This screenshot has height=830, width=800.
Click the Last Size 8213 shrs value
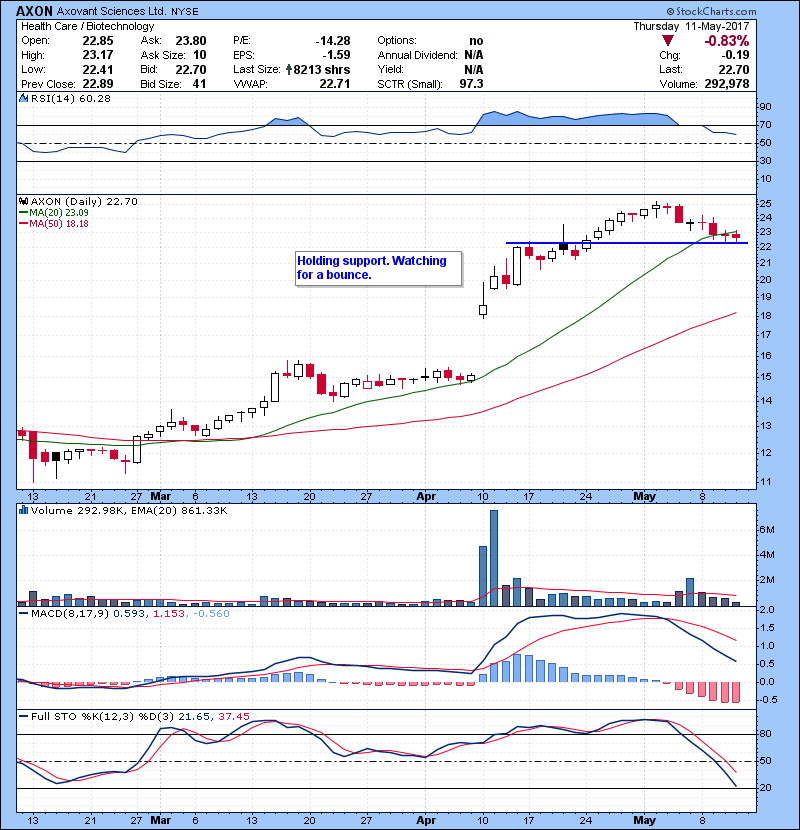[321, 69]
